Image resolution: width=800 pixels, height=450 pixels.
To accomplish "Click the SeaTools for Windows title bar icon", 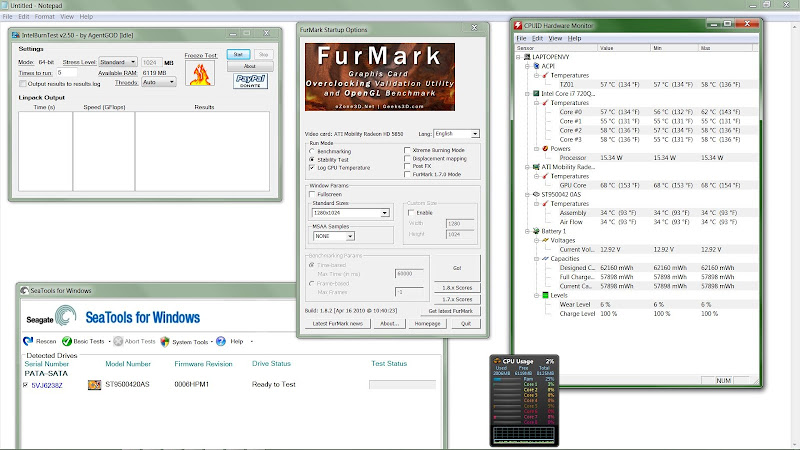I will [24, 290].
